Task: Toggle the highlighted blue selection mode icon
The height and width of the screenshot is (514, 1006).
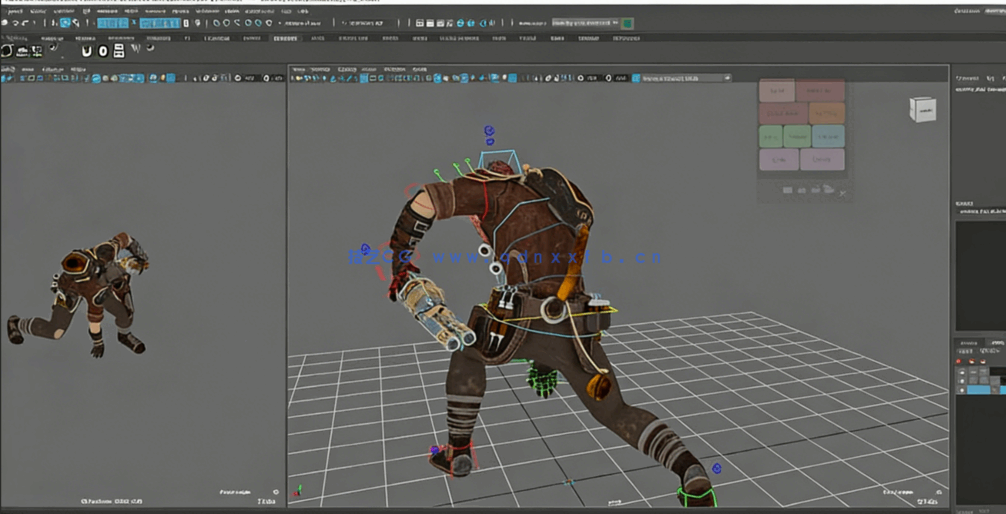Action: pos(66,23)
